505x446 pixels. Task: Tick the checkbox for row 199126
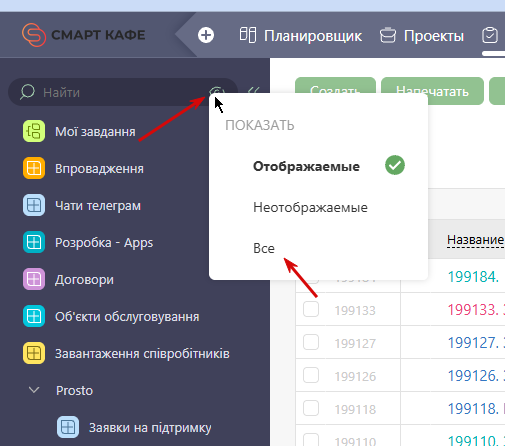point(311,375)
